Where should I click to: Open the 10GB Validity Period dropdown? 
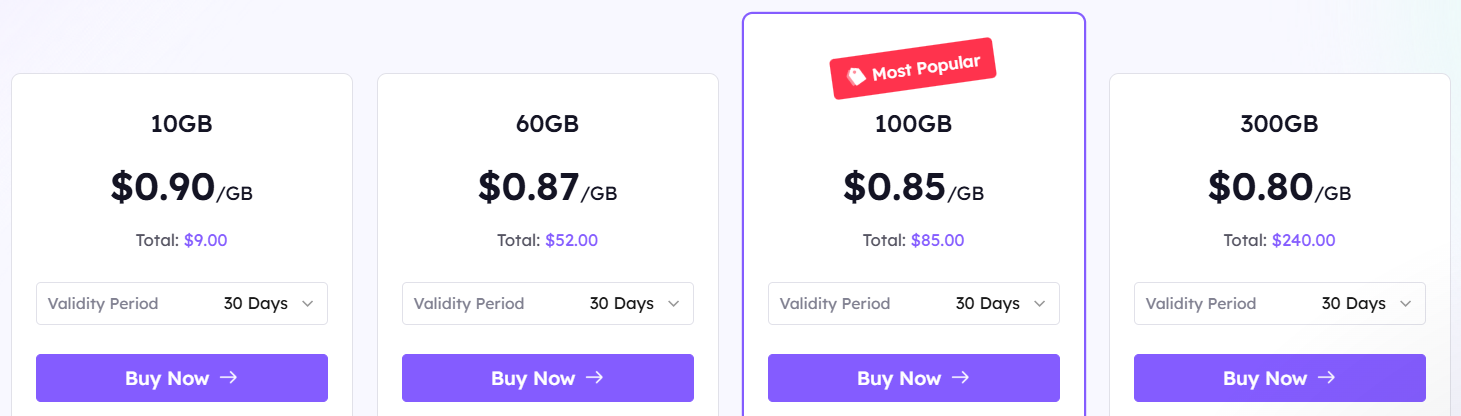[182, 303]
